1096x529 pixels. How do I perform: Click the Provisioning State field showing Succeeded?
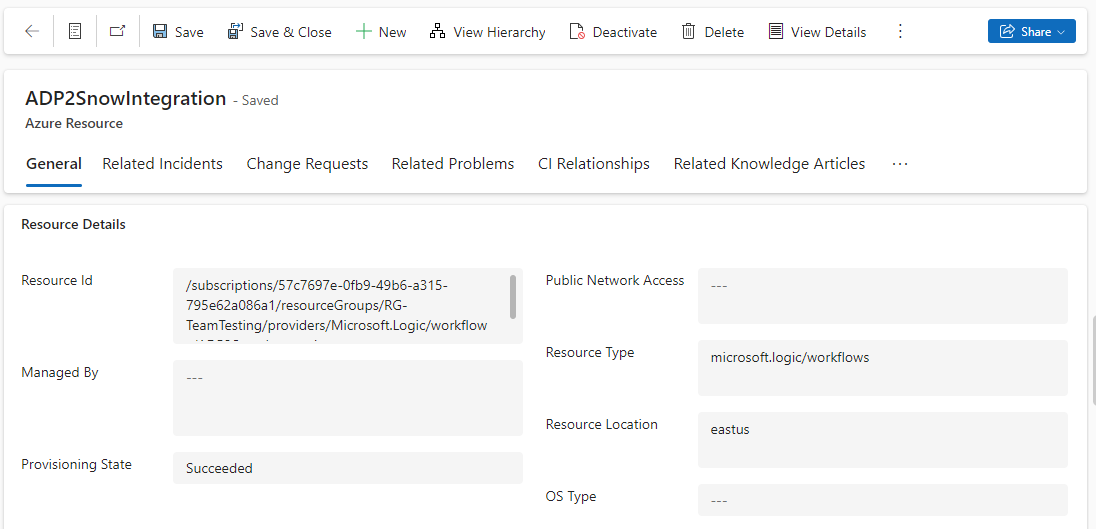(x=348, y=468)
